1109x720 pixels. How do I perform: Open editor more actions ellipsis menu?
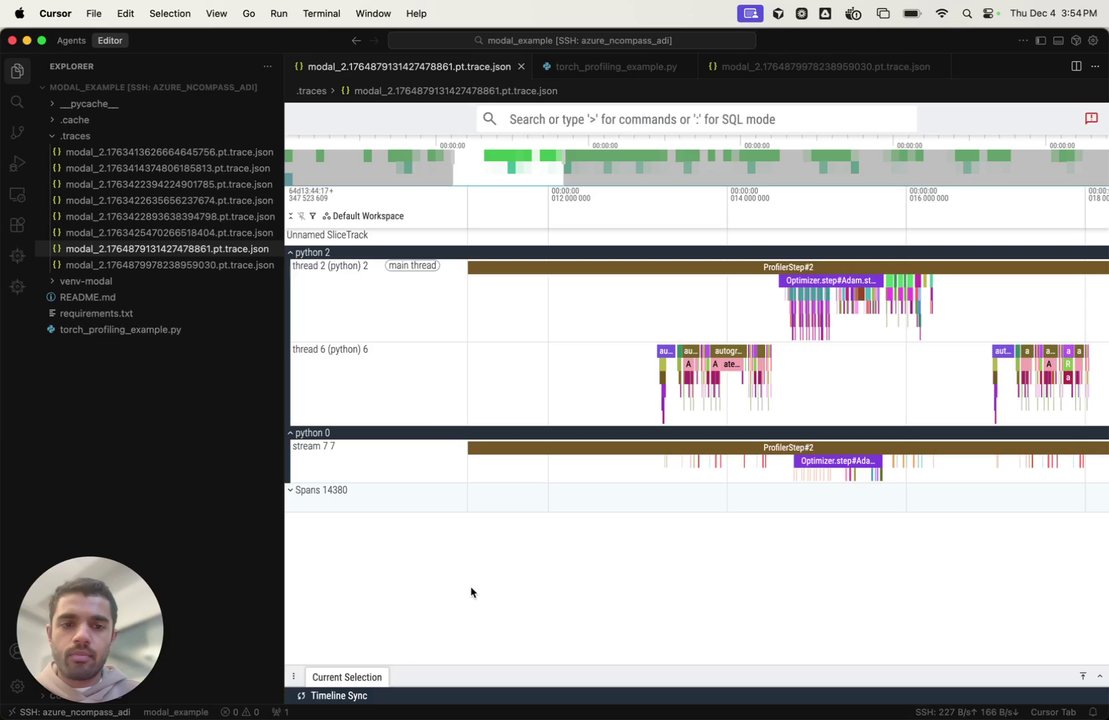[x=1095, y=66]
